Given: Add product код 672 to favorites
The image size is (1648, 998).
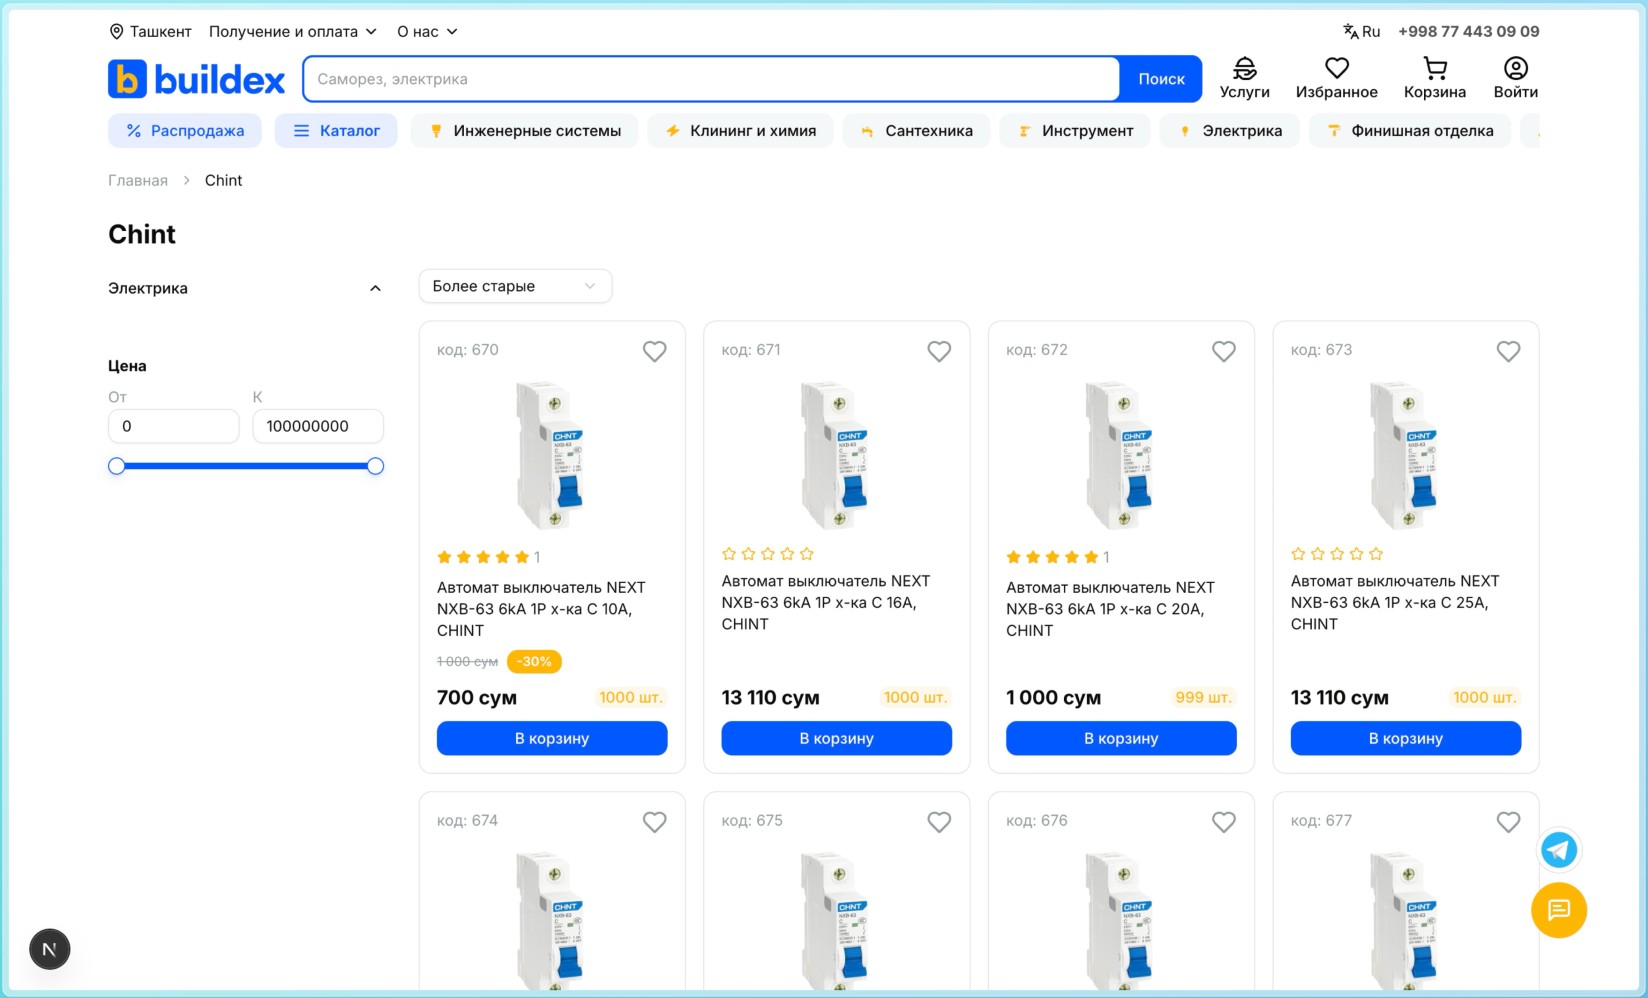Looking at the screenshot, I should 1223,351.
